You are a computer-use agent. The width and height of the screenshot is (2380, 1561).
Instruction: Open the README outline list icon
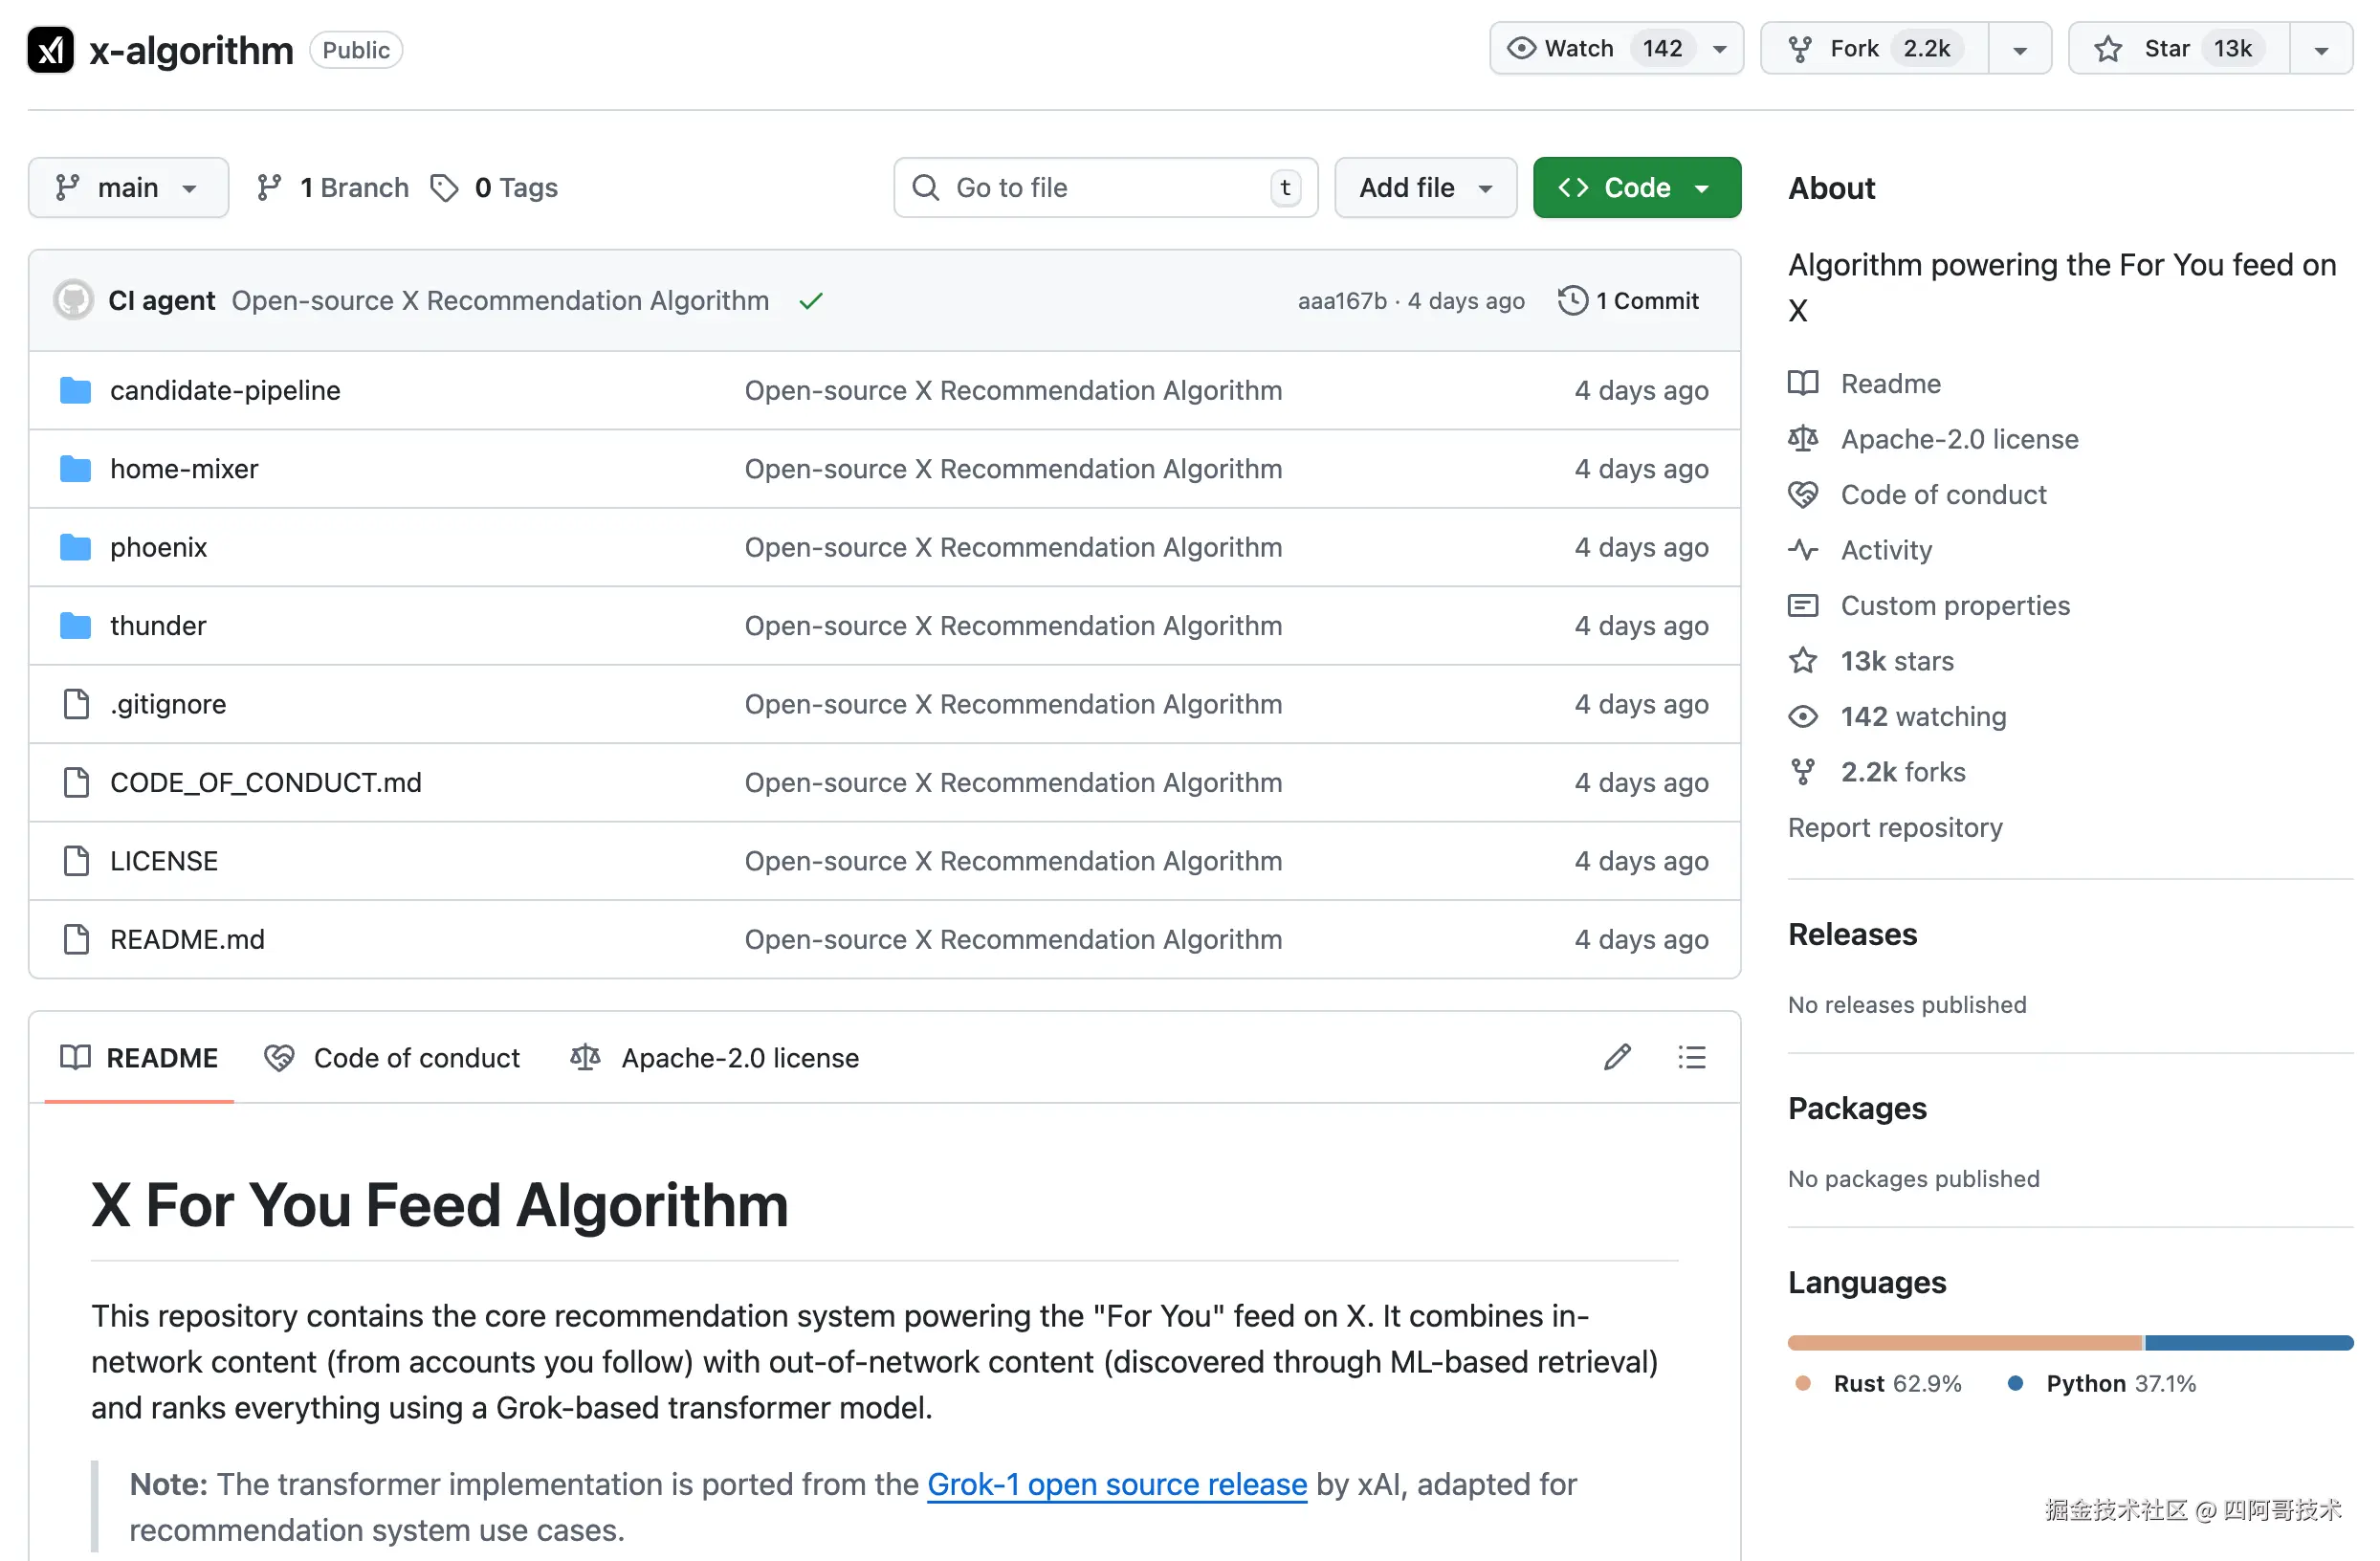[x=1691, y=1057]
